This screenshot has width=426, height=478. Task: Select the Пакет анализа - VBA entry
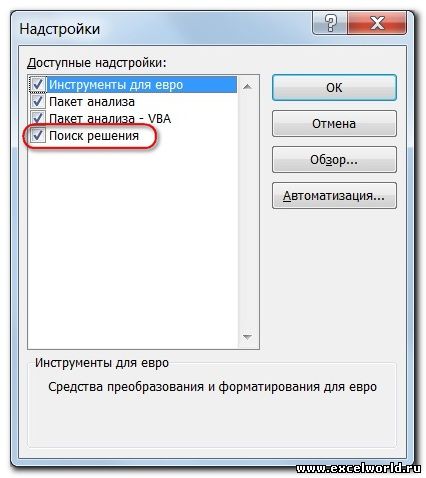point(110,118)
